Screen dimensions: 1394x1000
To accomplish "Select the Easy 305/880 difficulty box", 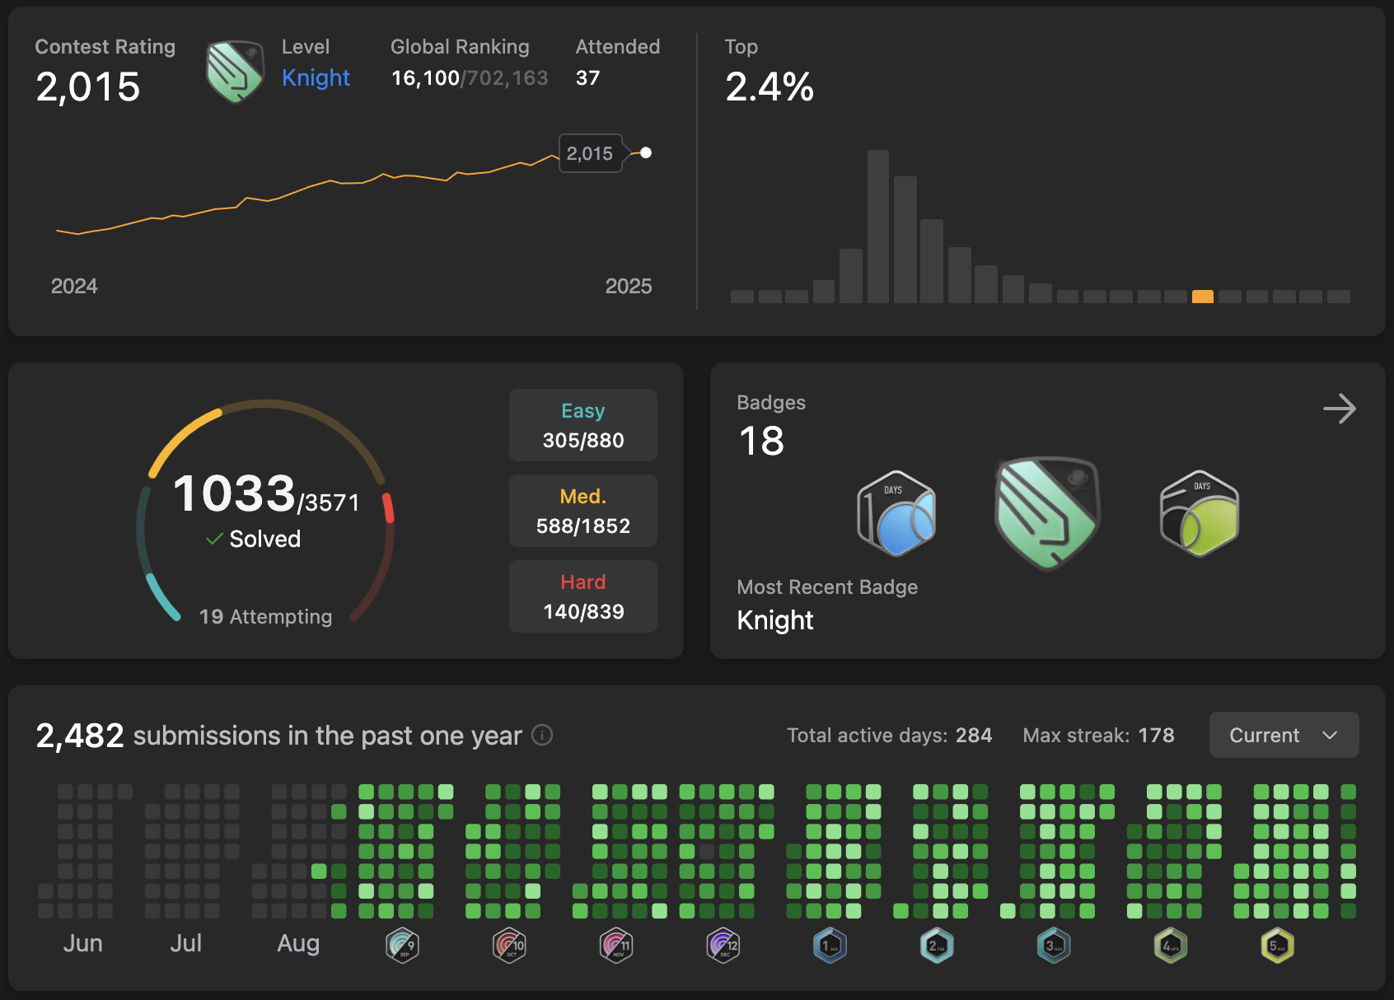I will coord(583,425).
